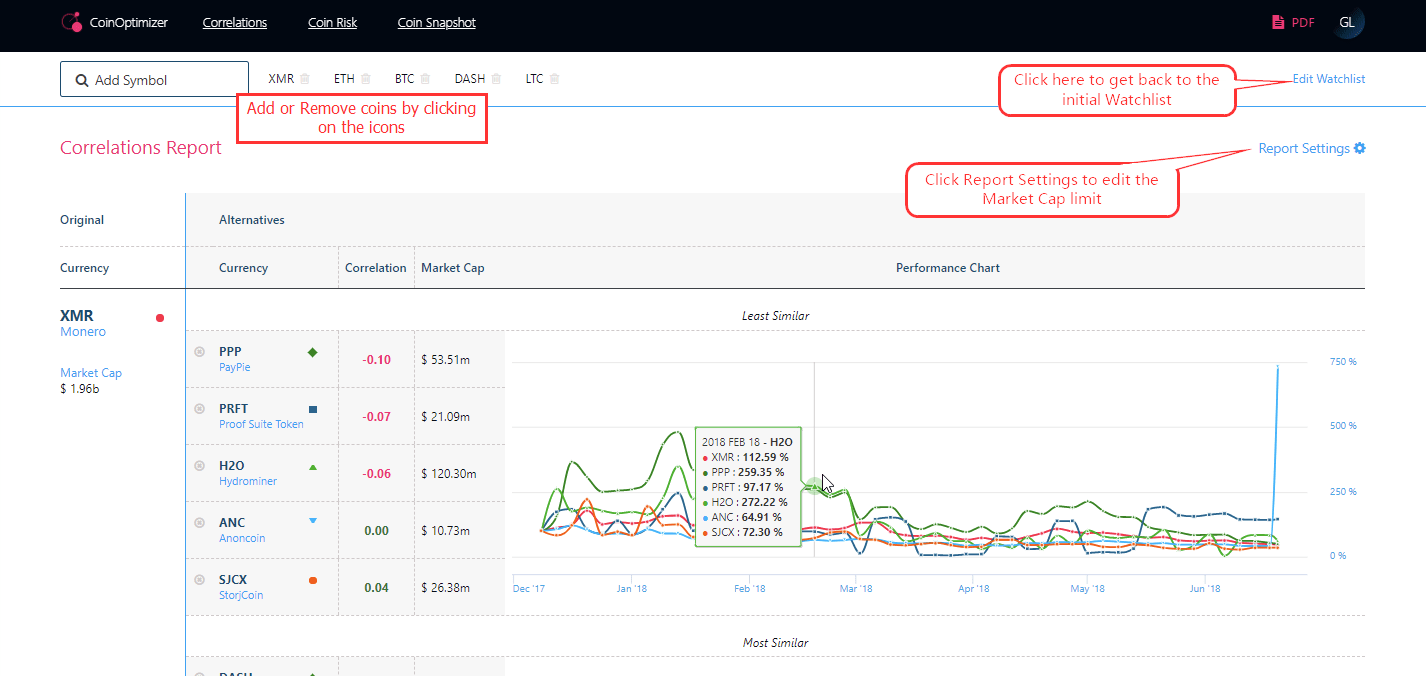Remove H2O Hydrominer from alternatives
This screenshot has width=1426, height=676.
point(199,466)
